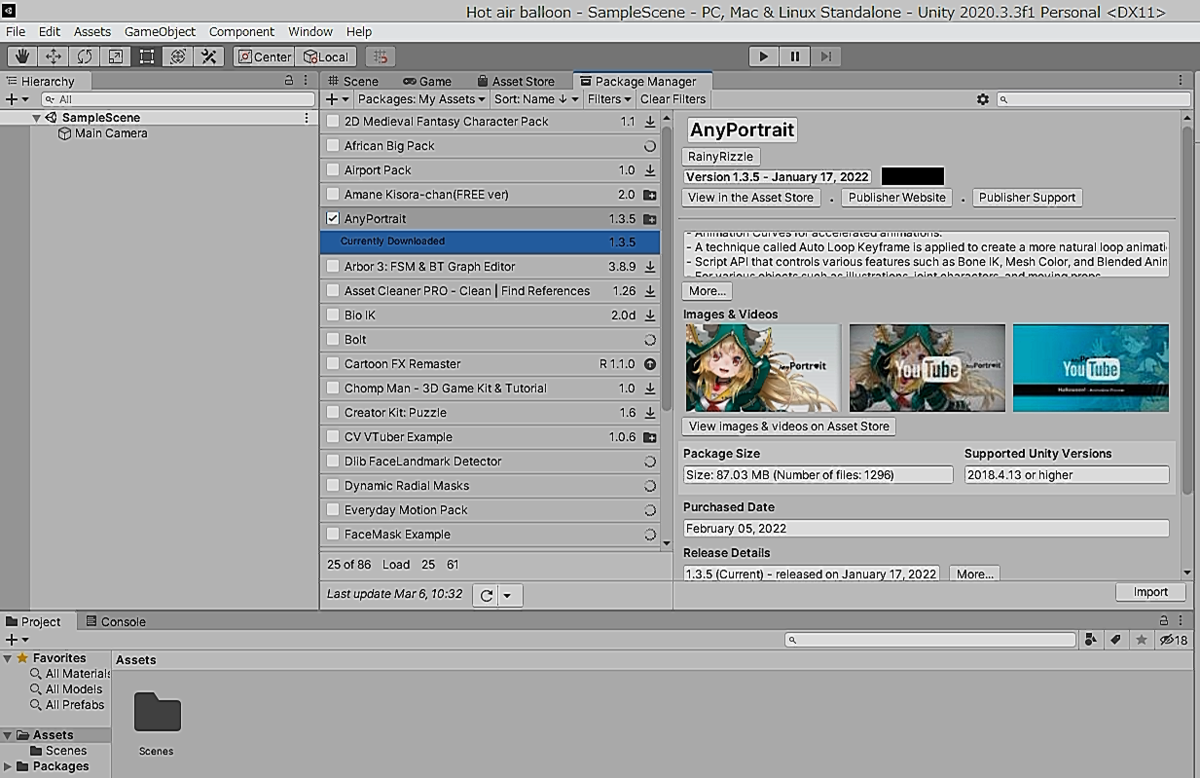This screenshot has height=778, width=1200.
Task: Expand the Packages folder
Action: [7, 767]
